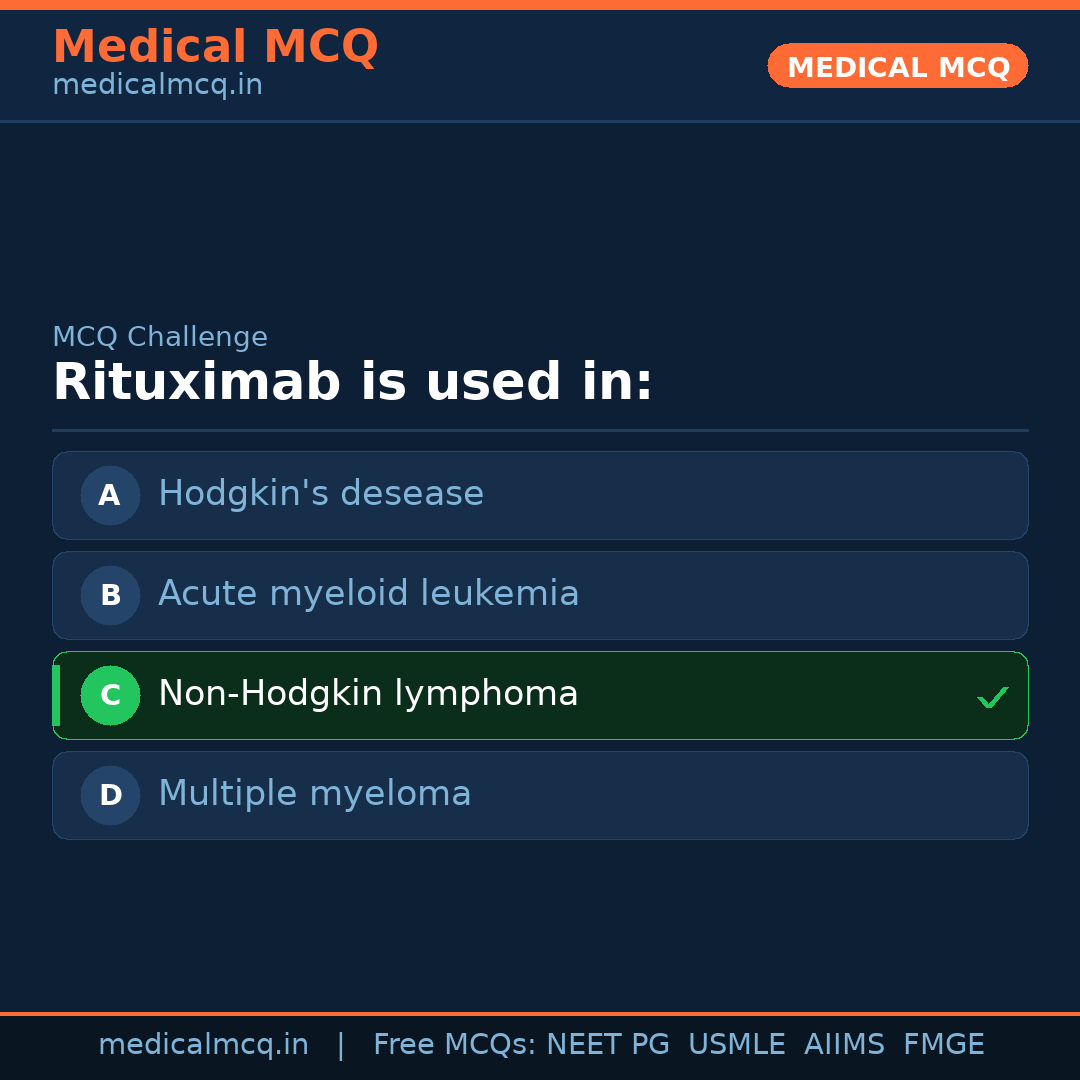Open the medicalmcq.in link in the footer
The width and height of the screenshot is (1080, 1080).
click(203, 1045)
